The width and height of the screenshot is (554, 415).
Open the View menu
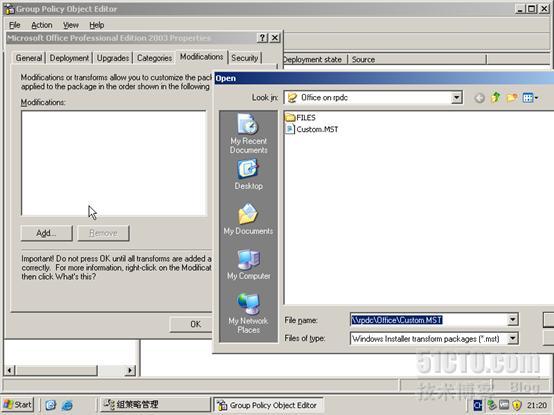(71, 25)
